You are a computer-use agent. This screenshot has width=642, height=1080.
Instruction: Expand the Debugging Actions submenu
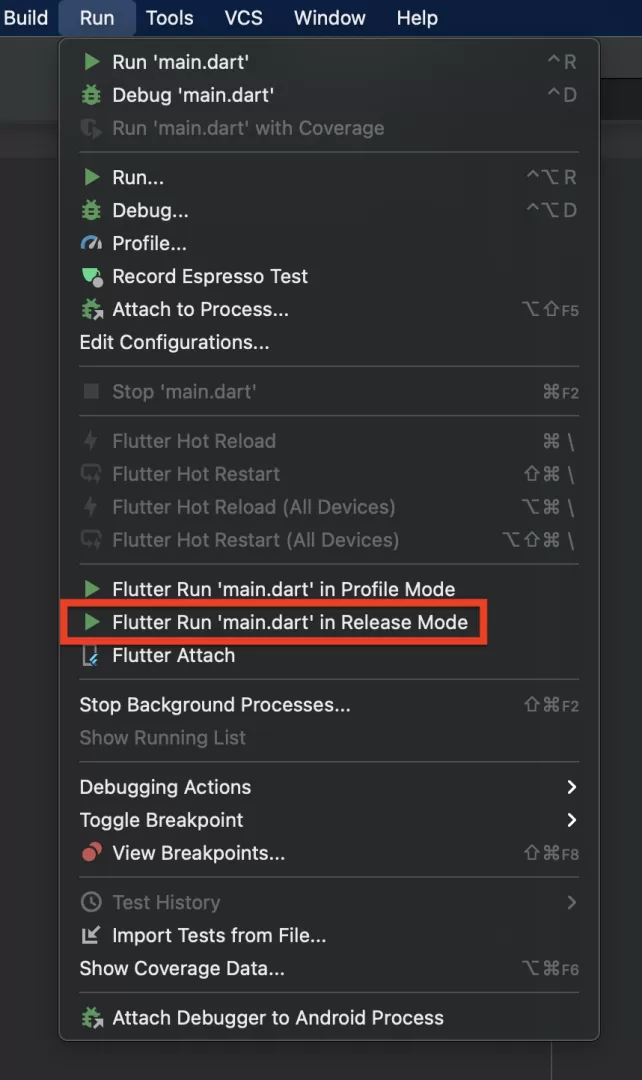tap(571, 787)
